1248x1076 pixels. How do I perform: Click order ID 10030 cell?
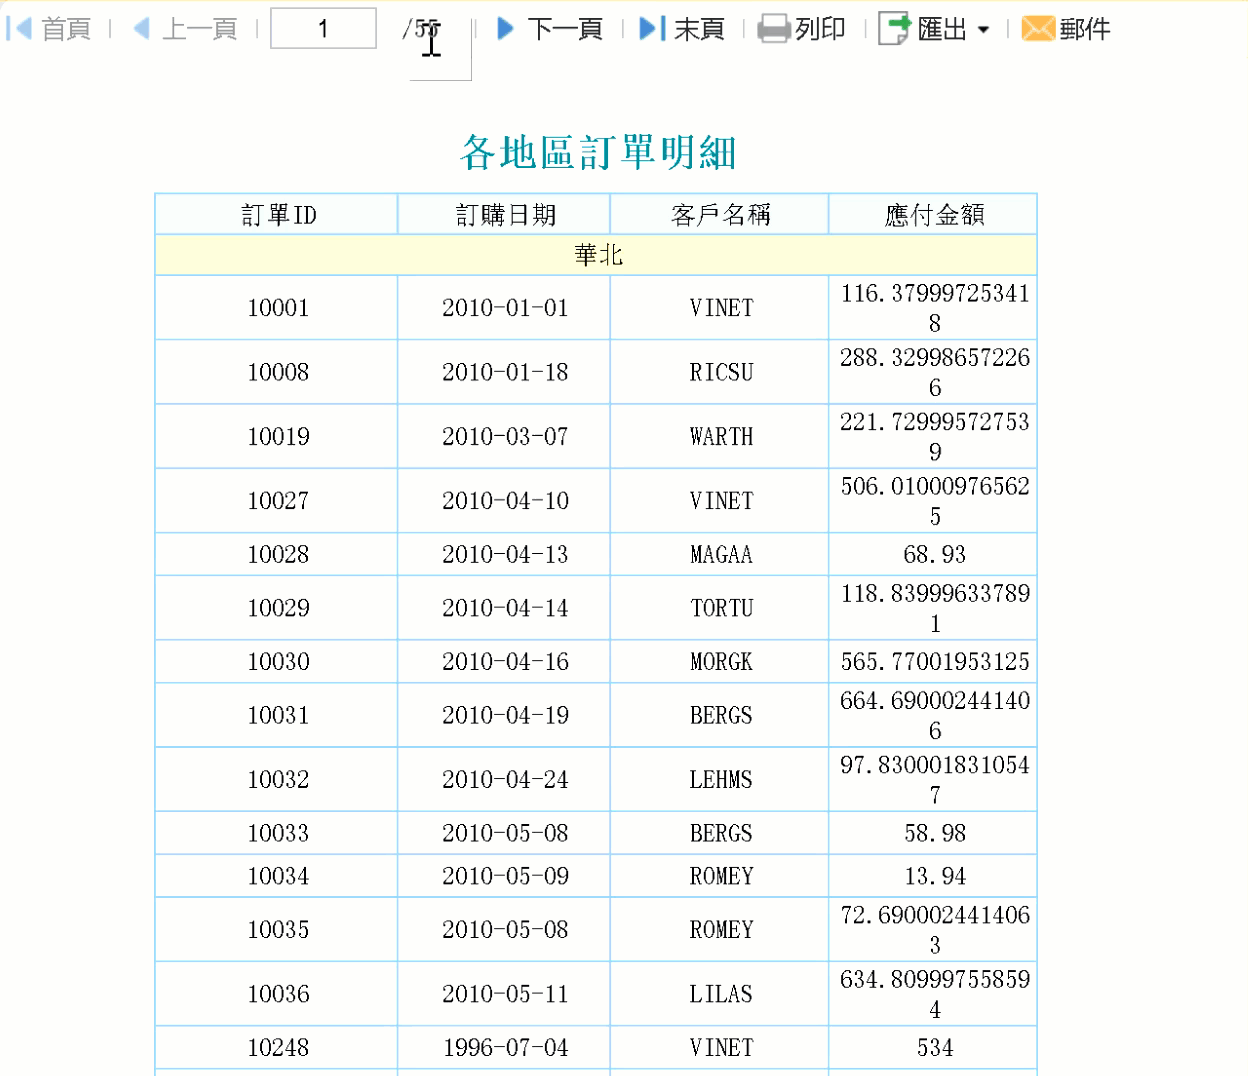277,661
